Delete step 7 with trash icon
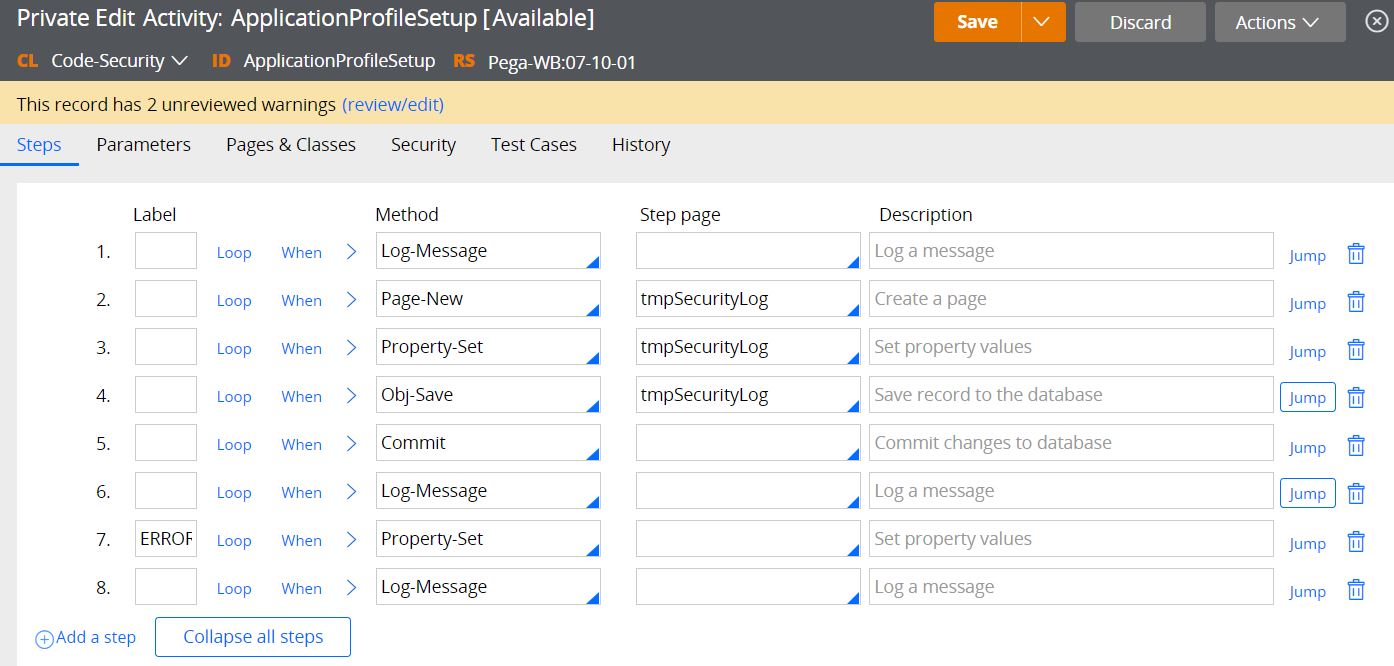 coord(1356,541)
